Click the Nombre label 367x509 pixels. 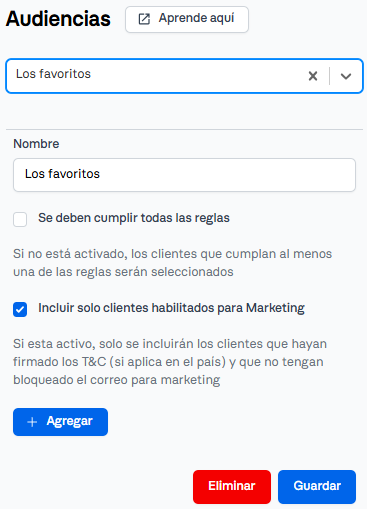tap(36, 144)
